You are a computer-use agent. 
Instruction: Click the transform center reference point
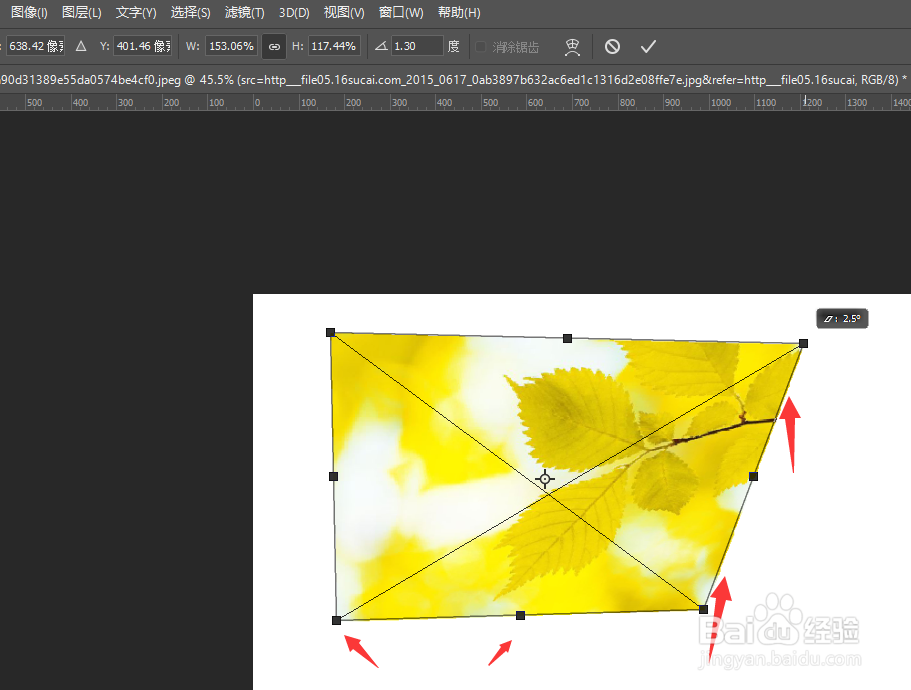point(545,479)
